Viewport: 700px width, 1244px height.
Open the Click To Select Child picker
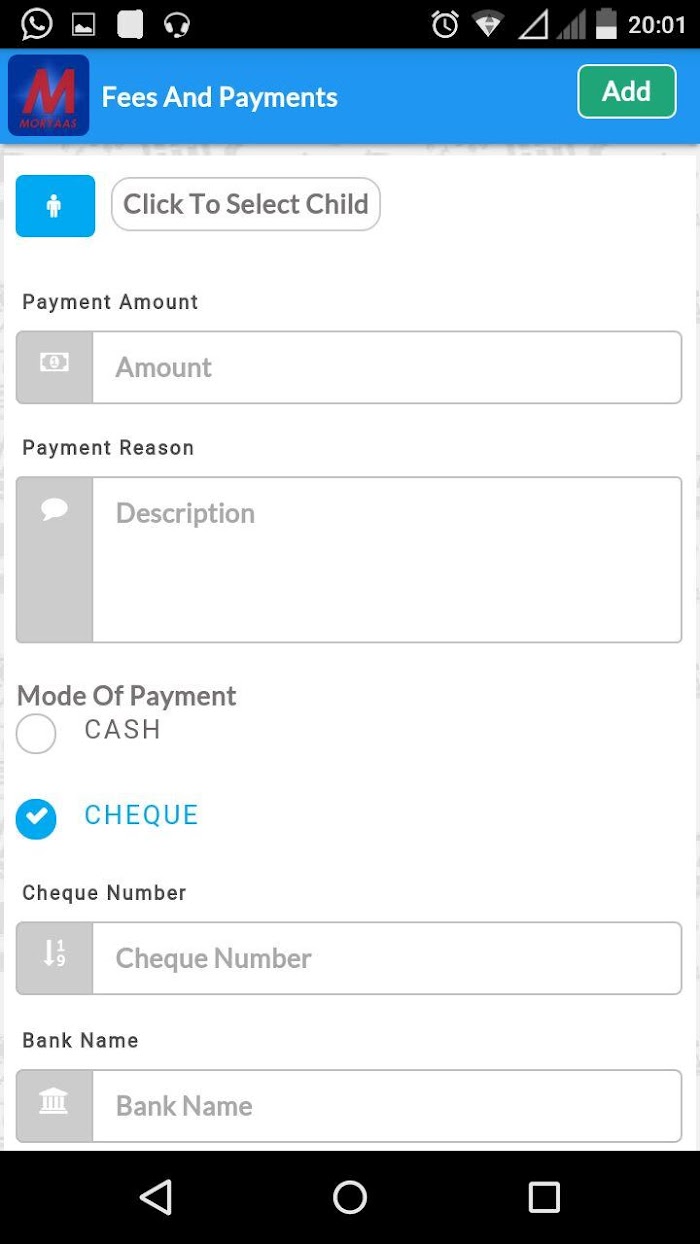(x=246, y=204)
